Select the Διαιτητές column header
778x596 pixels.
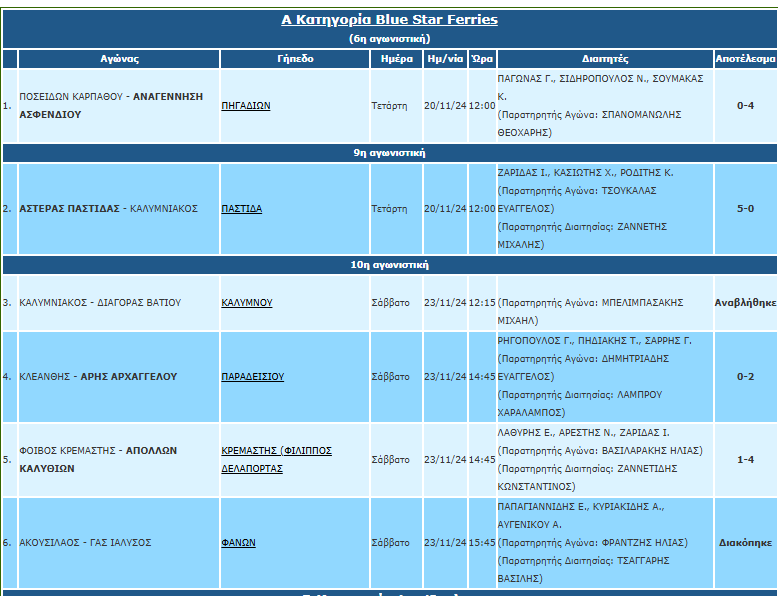tap(605, 59)
